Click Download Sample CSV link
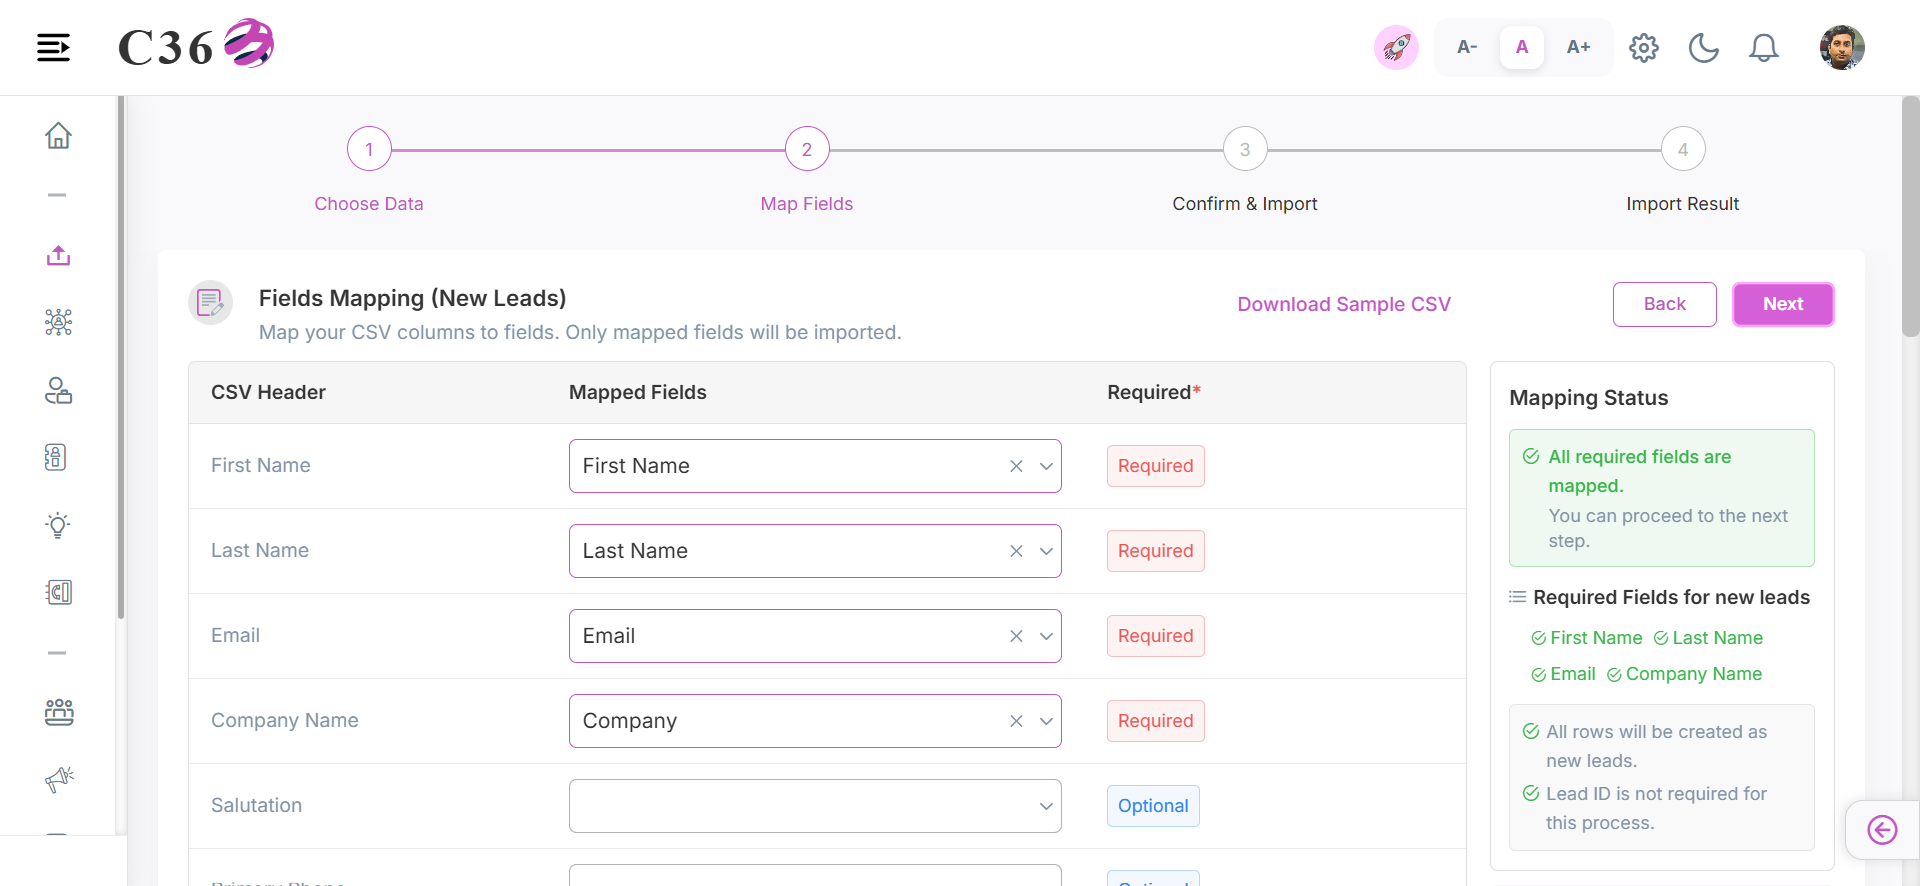 click(1344, 304)
